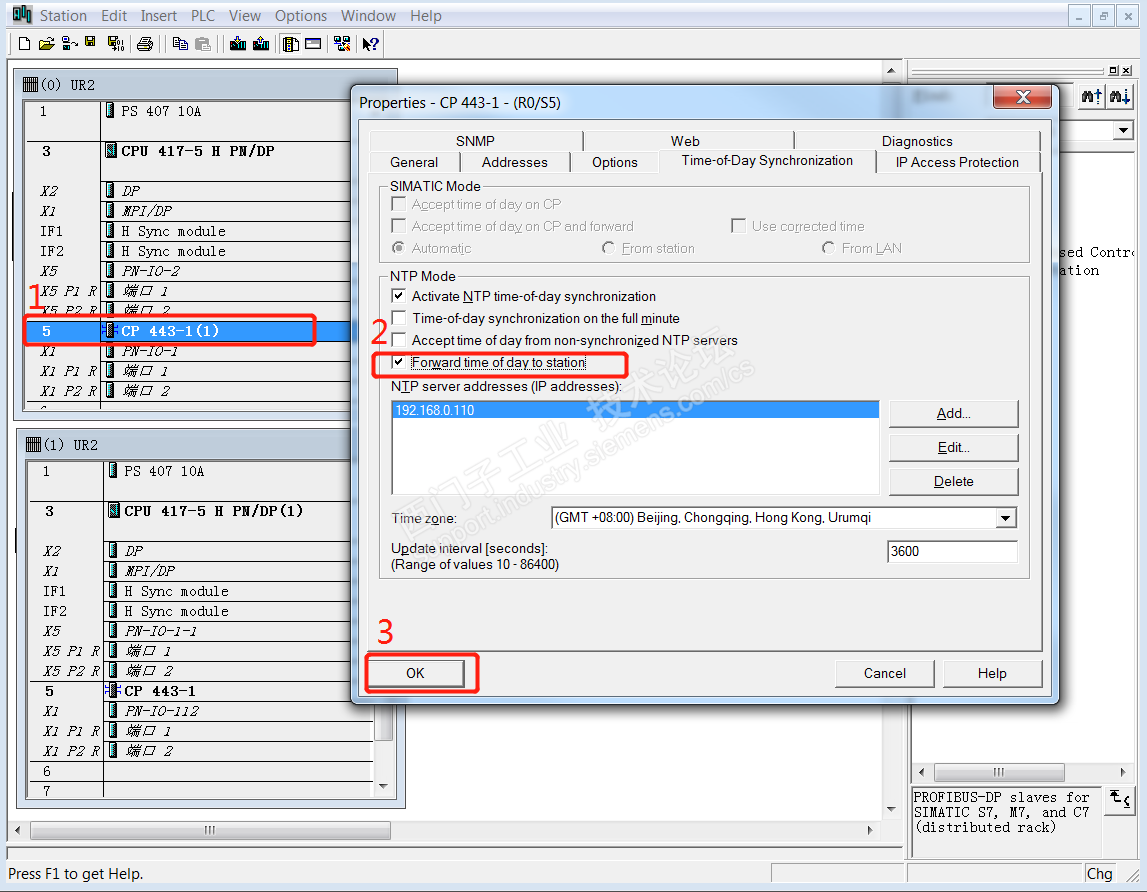The height and width of the screenshot is (892, 1147).
Task: Switch to the Diagnostics tab
Action: (917, 140)
